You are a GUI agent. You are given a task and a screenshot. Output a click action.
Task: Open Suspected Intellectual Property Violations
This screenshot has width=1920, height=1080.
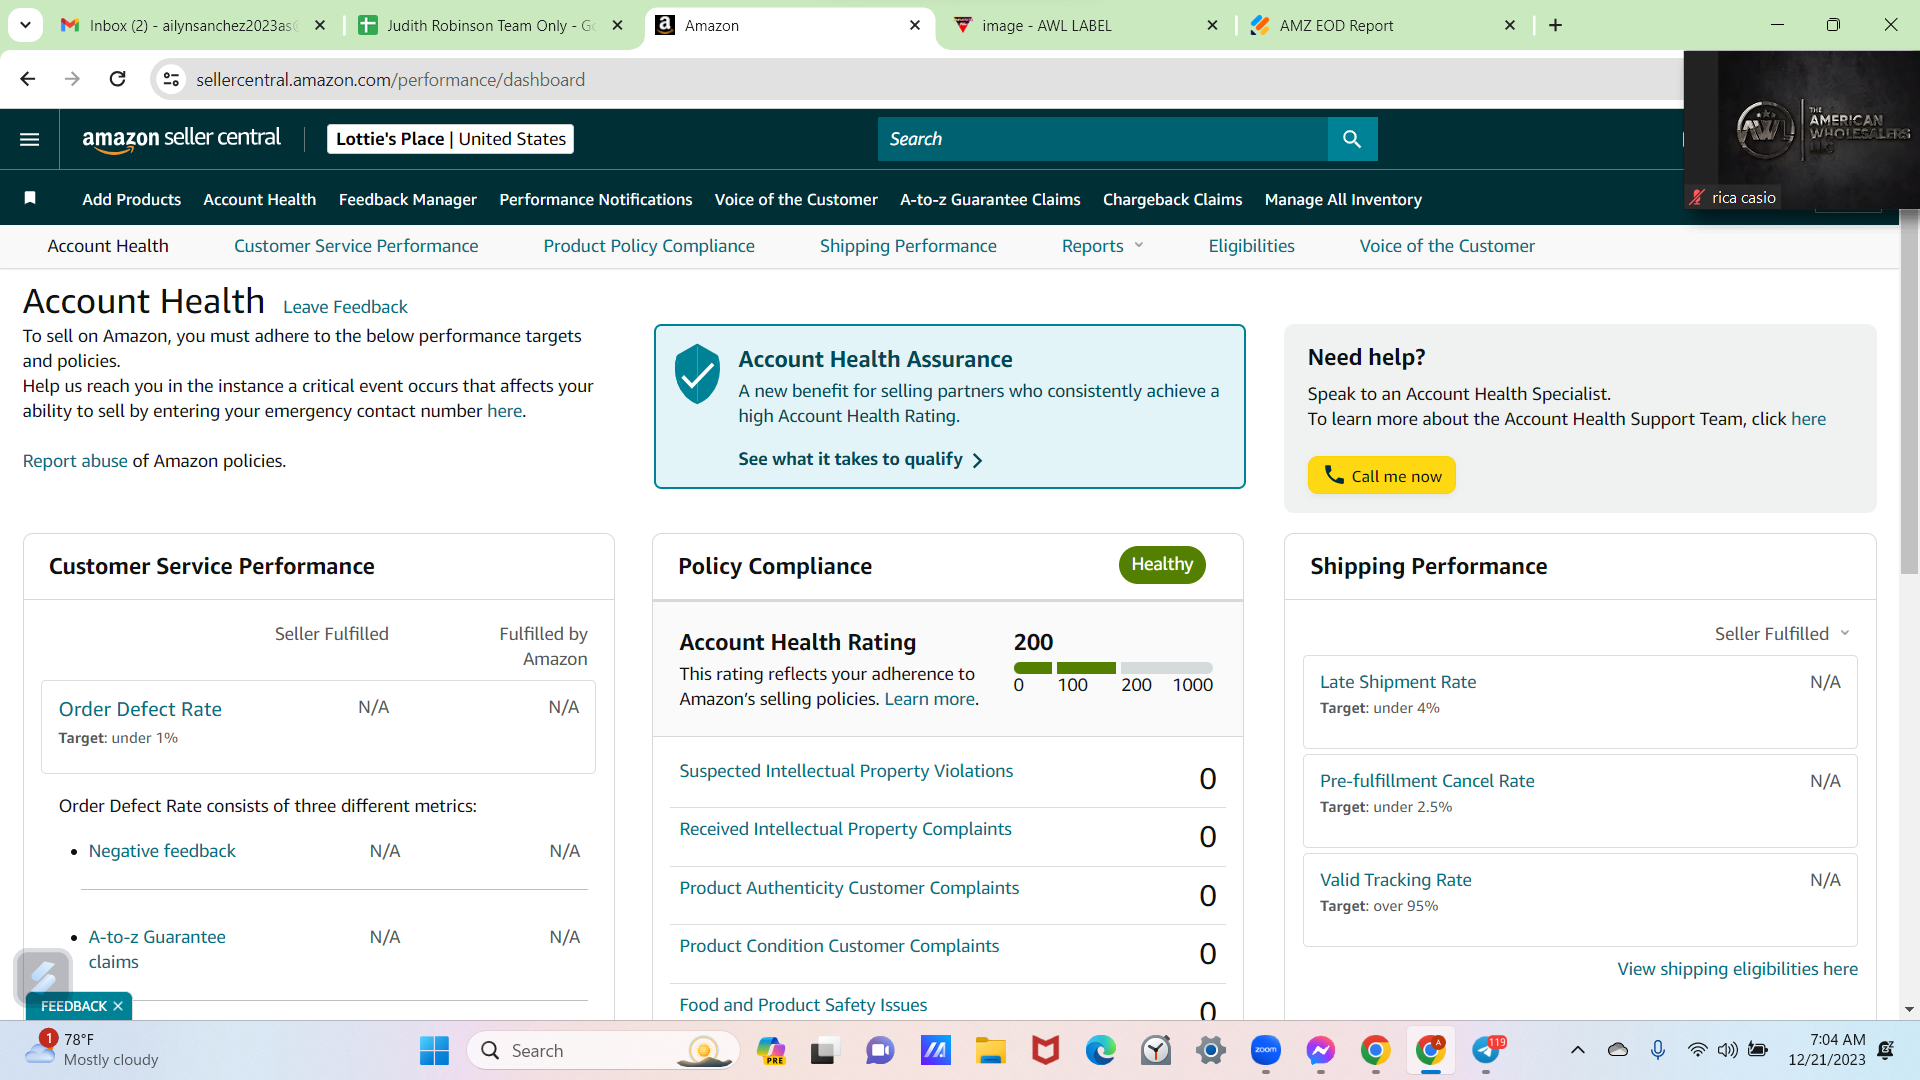846,771
